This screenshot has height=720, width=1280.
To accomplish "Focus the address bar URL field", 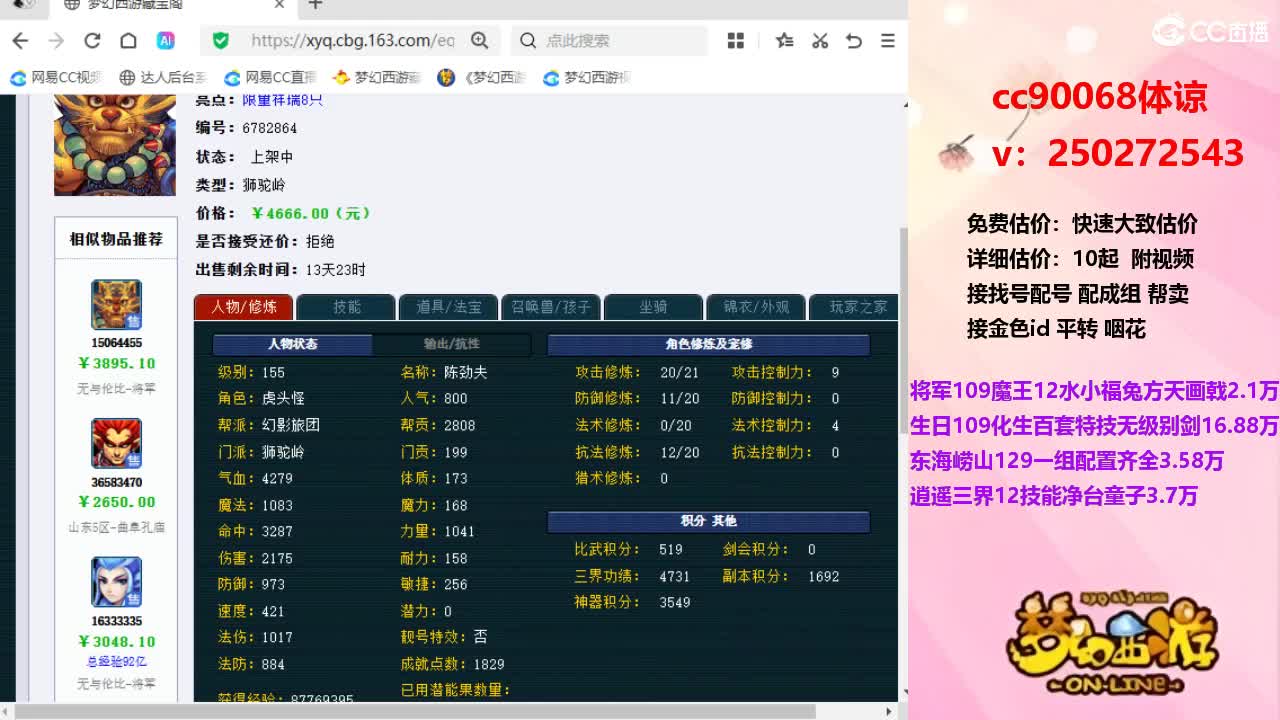I will coord(352,41).
